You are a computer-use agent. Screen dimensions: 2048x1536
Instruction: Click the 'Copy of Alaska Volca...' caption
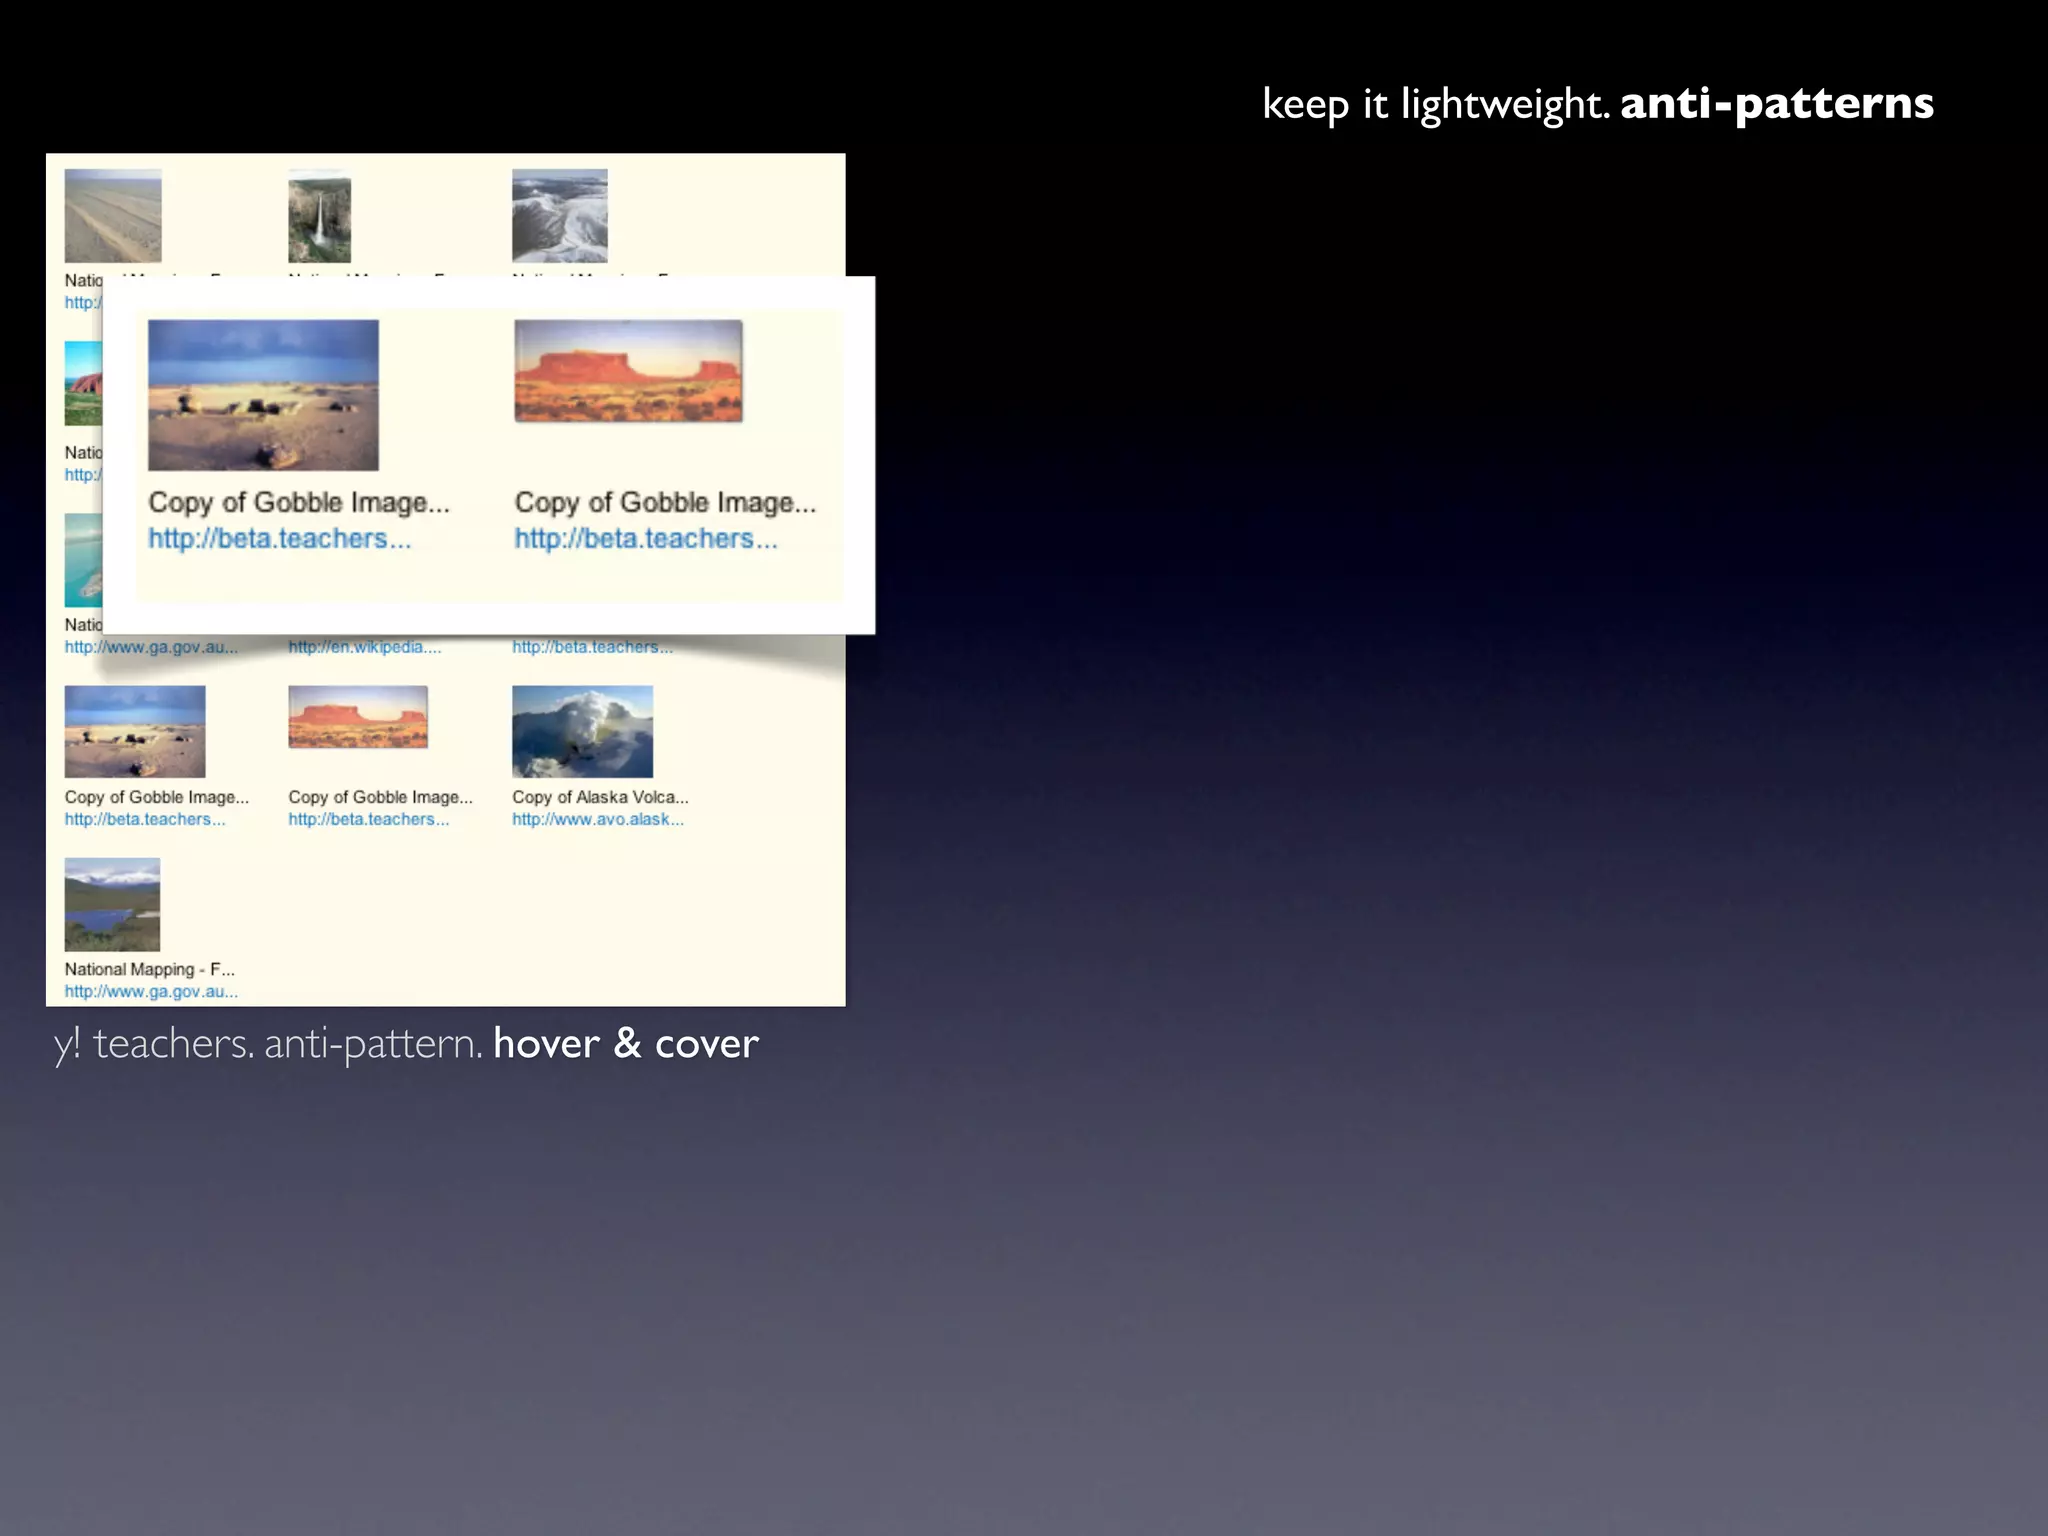[601, 797]
